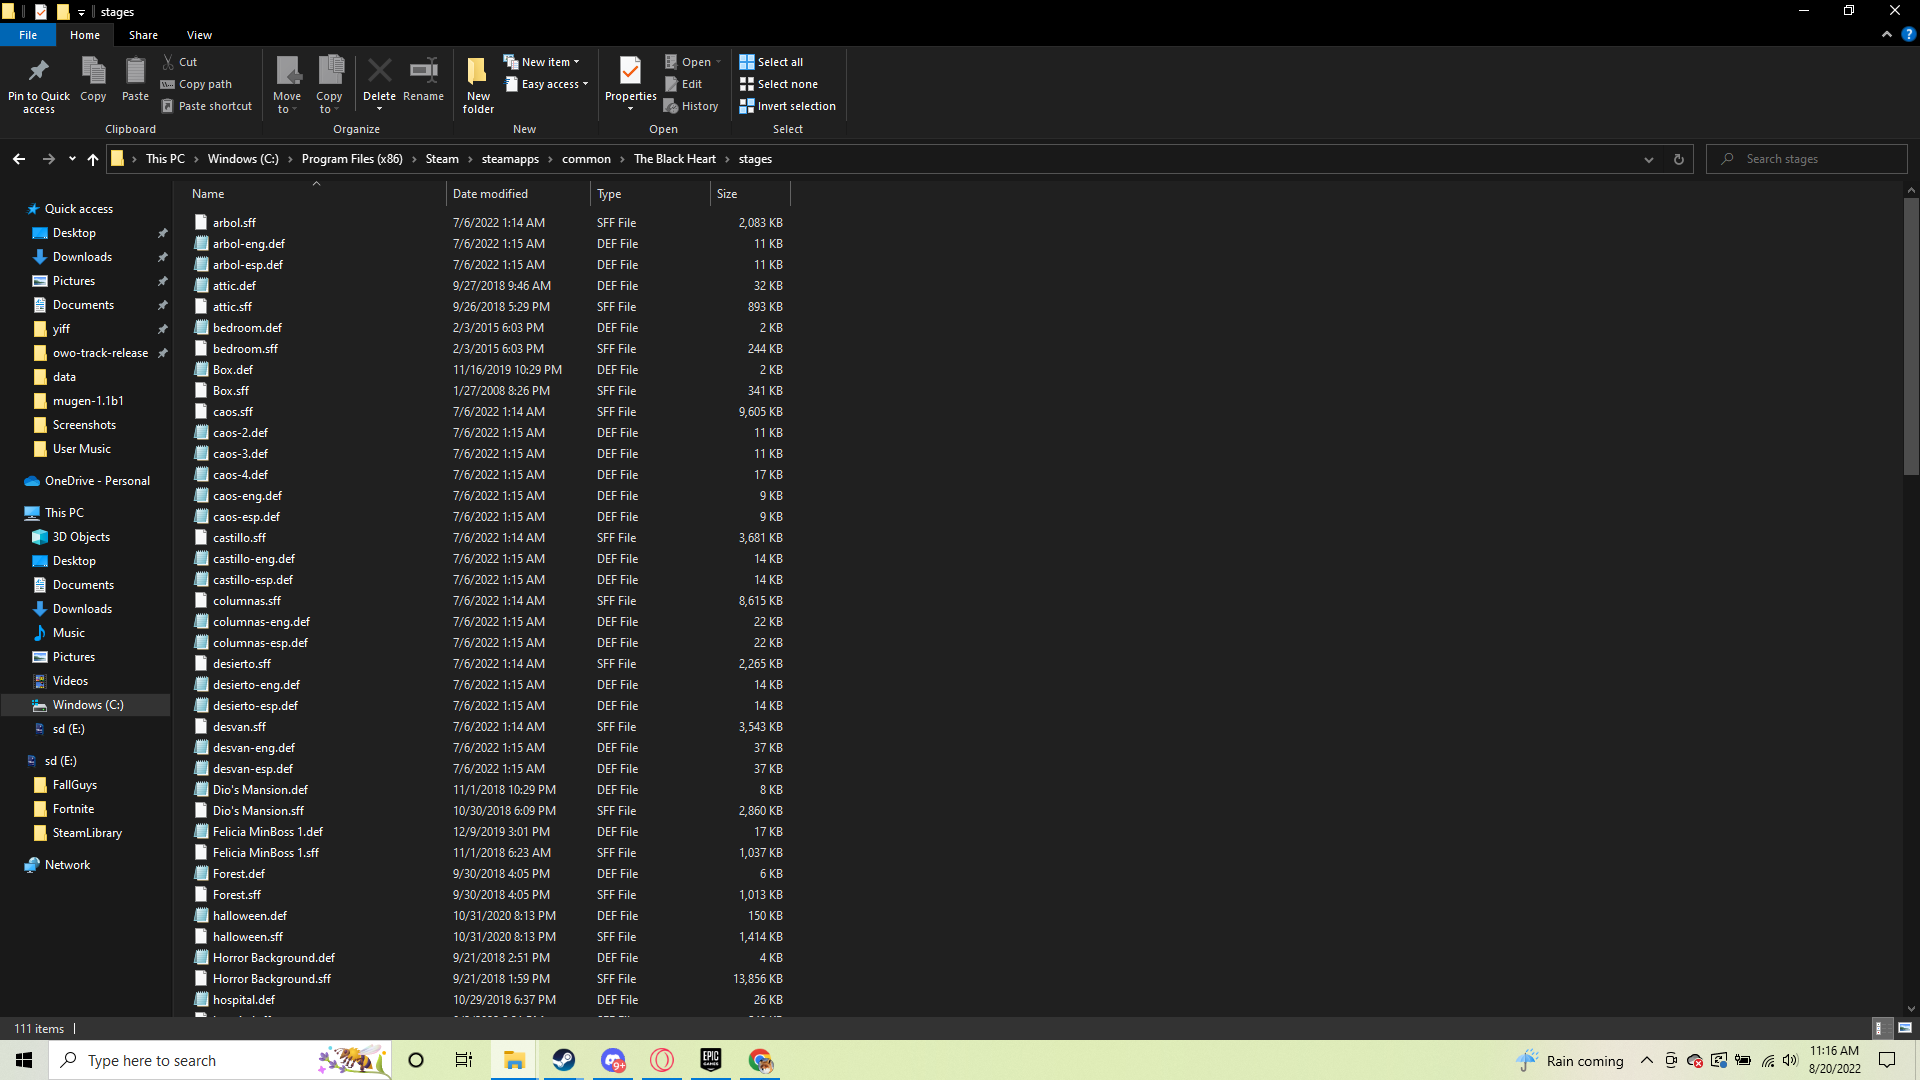This screenshot has height=1080, width=1920.
Task: Refresh the stages folder view
Action: click(1679, 159)
